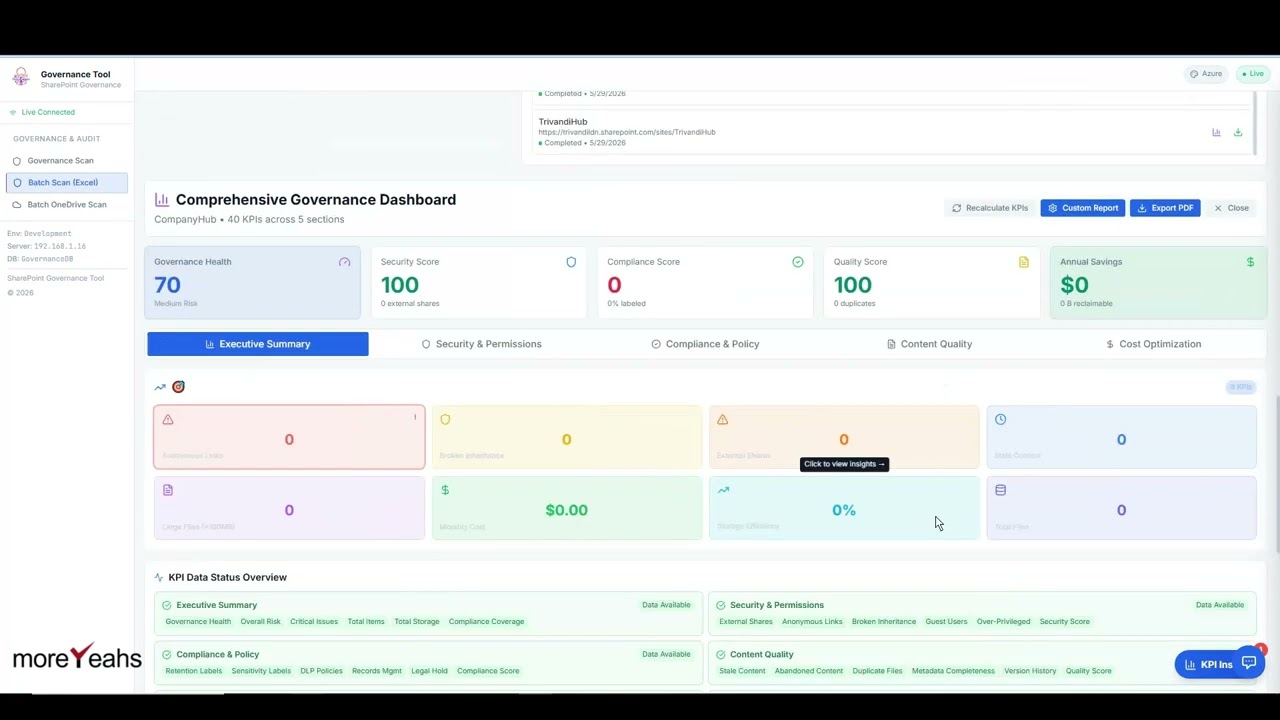This screenshot has height=720, width=1280.
Task: Open the External Shares KPI card with insights tooltip
Action: (x=844, y=437)
